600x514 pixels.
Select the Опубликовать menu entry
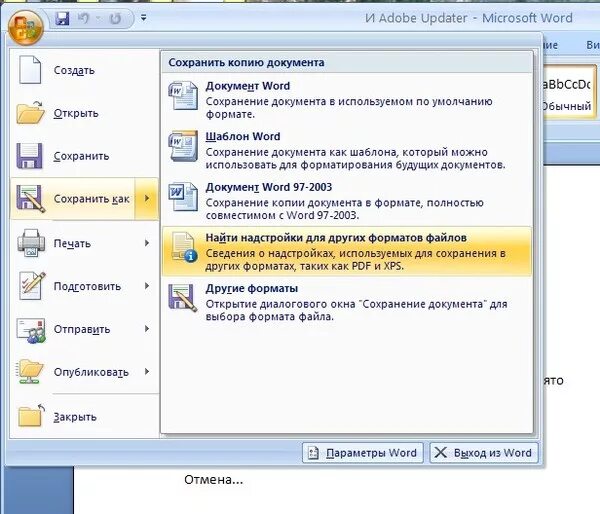coord(84,372)
